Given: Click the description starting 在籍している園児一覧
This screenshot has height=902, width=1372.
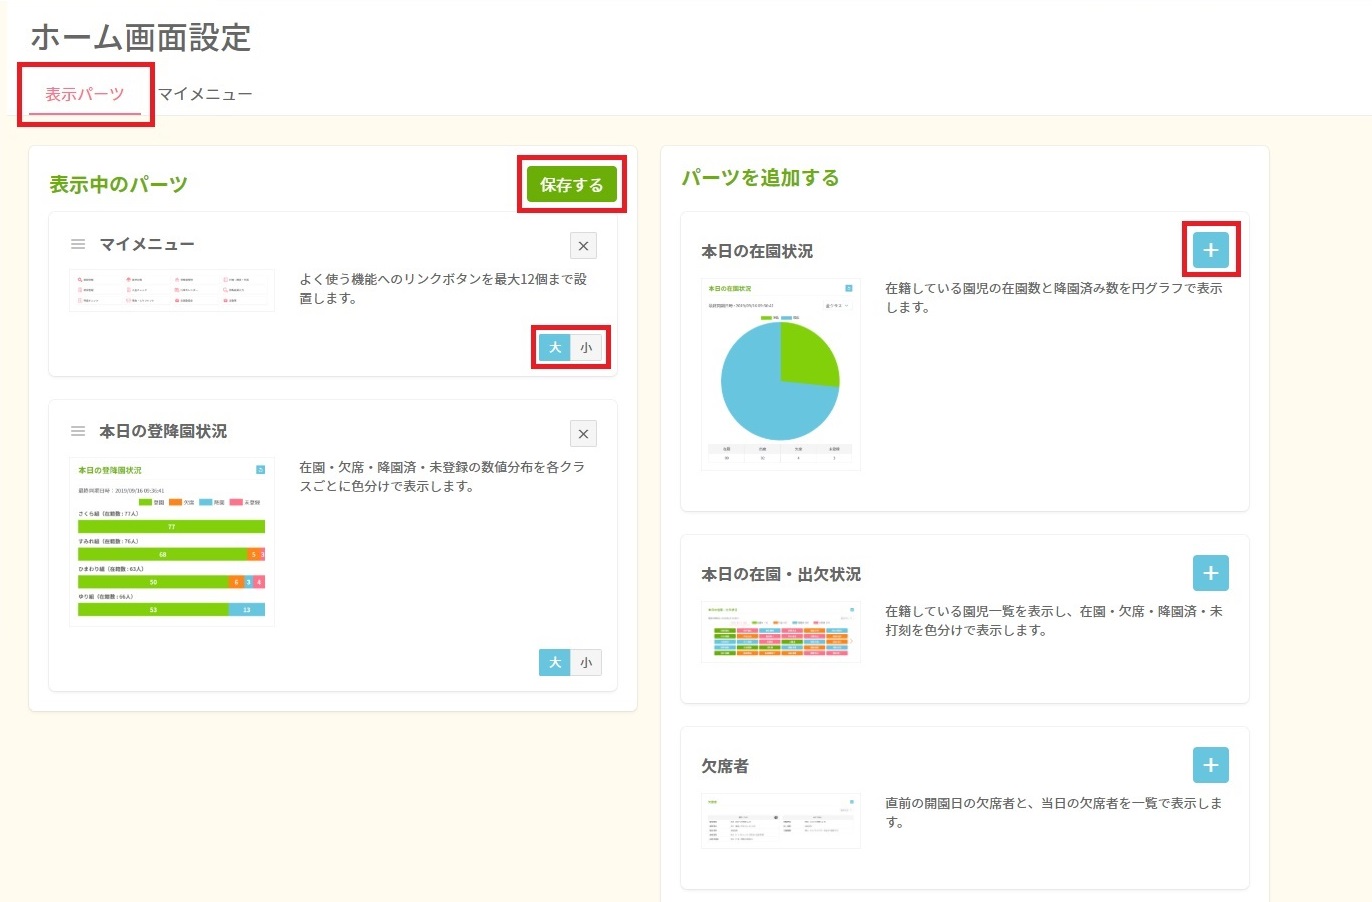Looking at the screenshot, I should tap(1054, 621).
